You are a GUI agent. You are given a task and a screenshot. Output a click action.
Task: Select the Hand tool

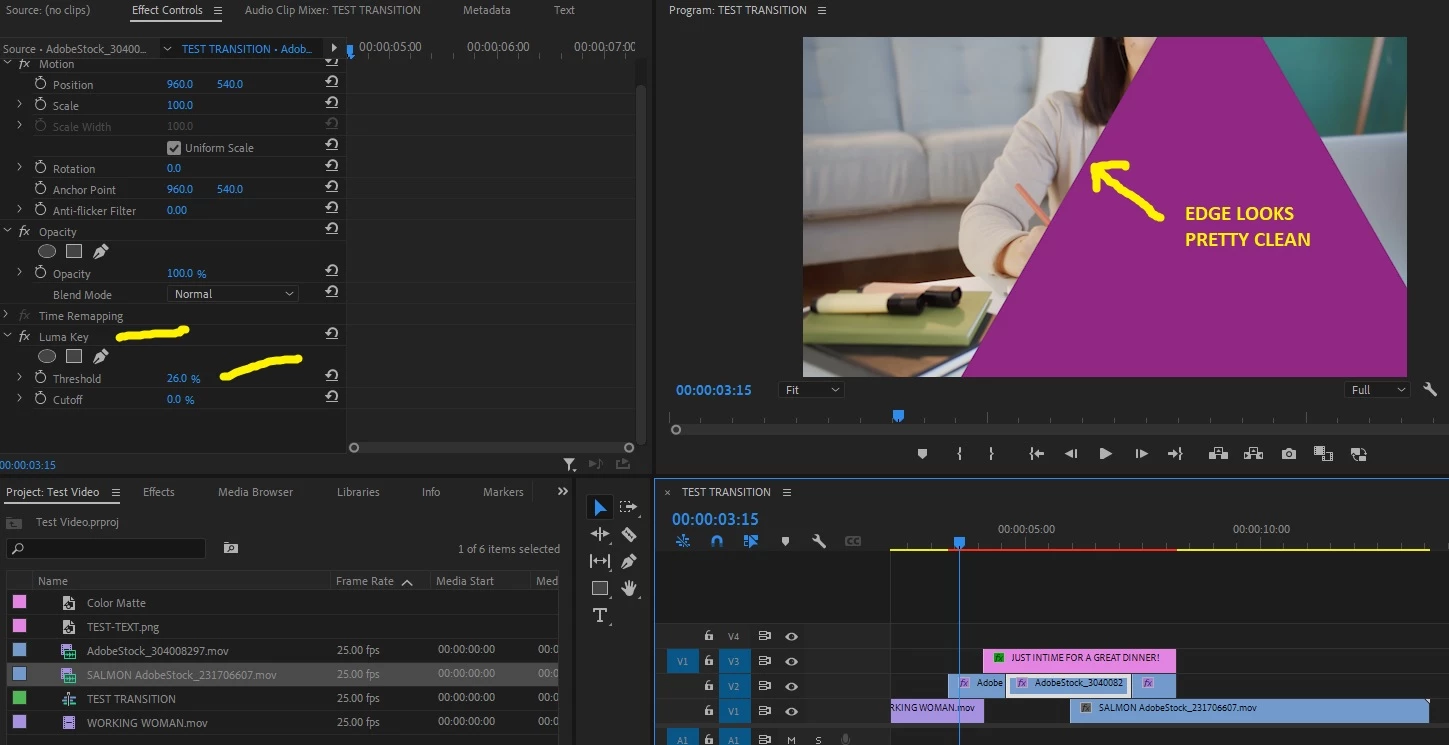[628, 588]
